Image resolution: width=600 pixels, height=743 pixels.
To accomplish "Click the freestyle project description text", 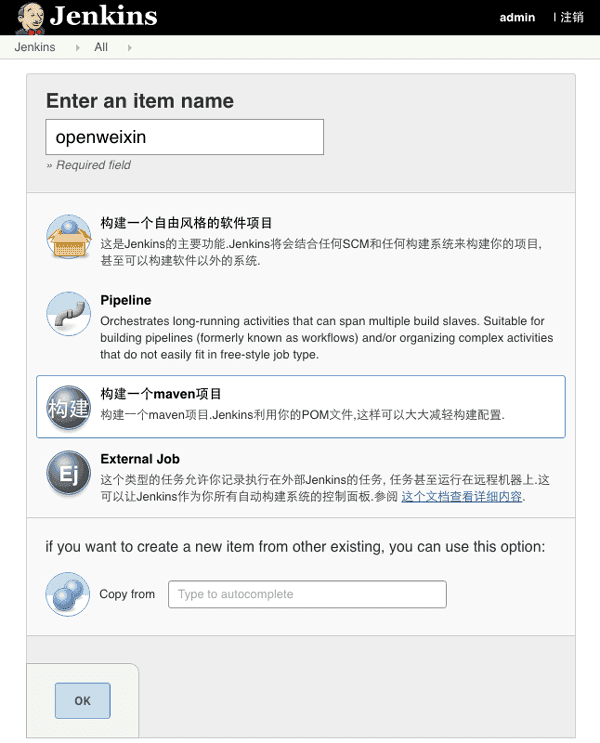I will tap(321, 252).
